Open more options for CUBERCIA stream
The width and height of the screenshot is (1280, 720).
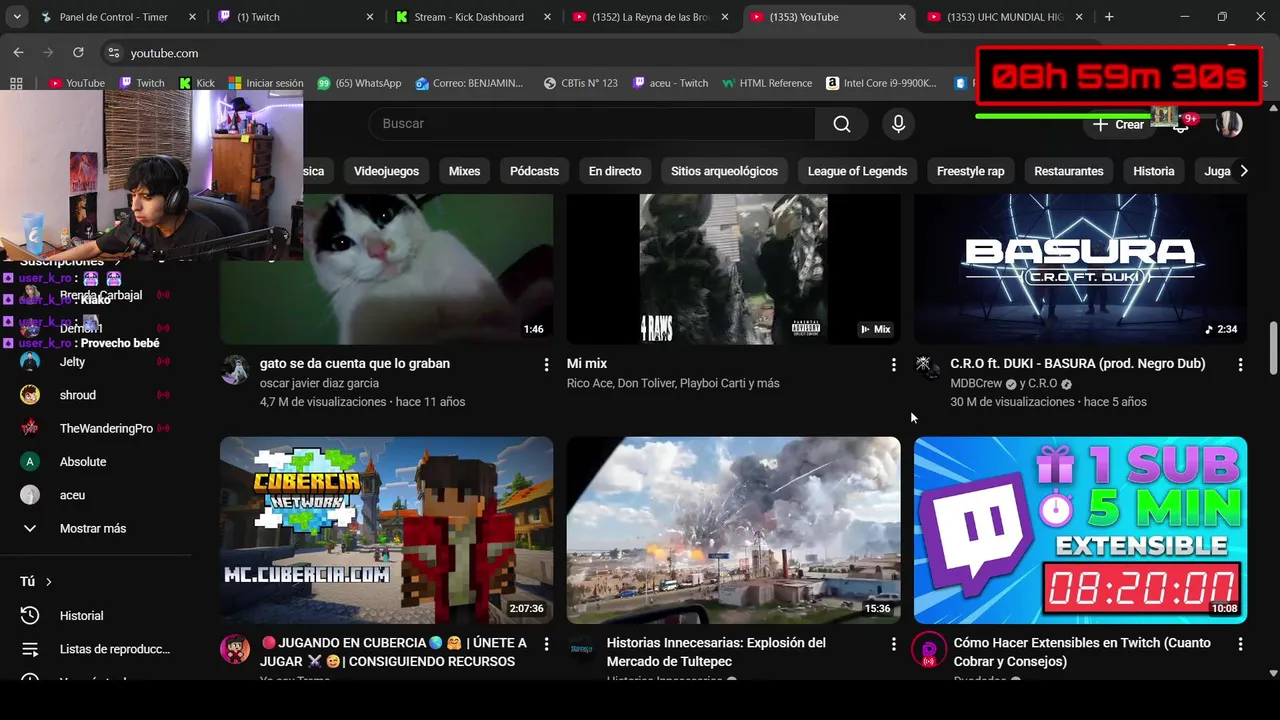click(546, 644)
